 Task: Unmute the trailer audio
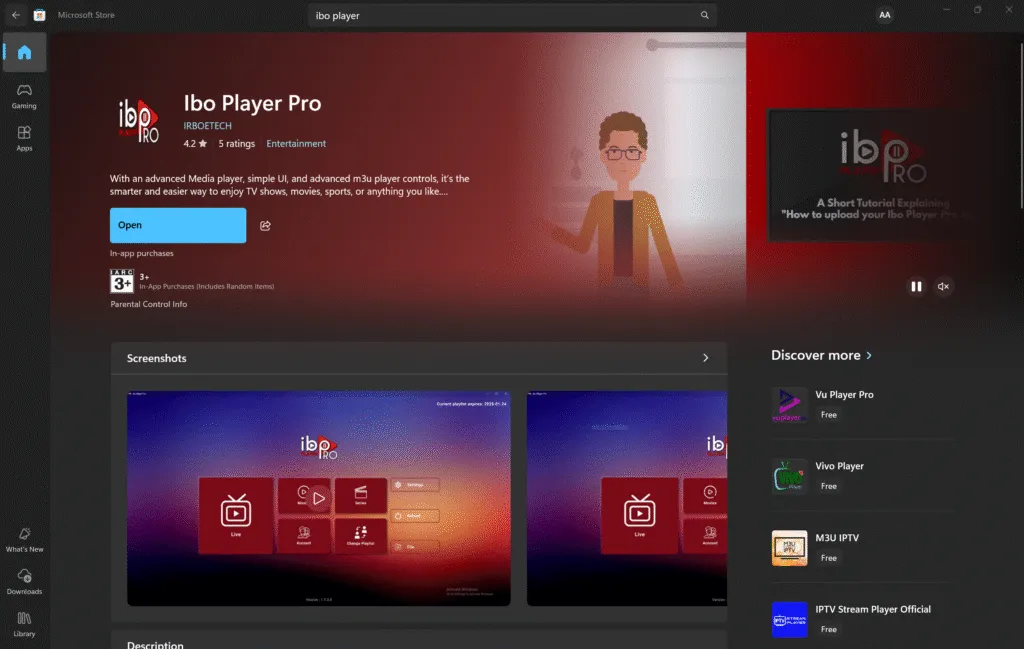coord(943,286)
